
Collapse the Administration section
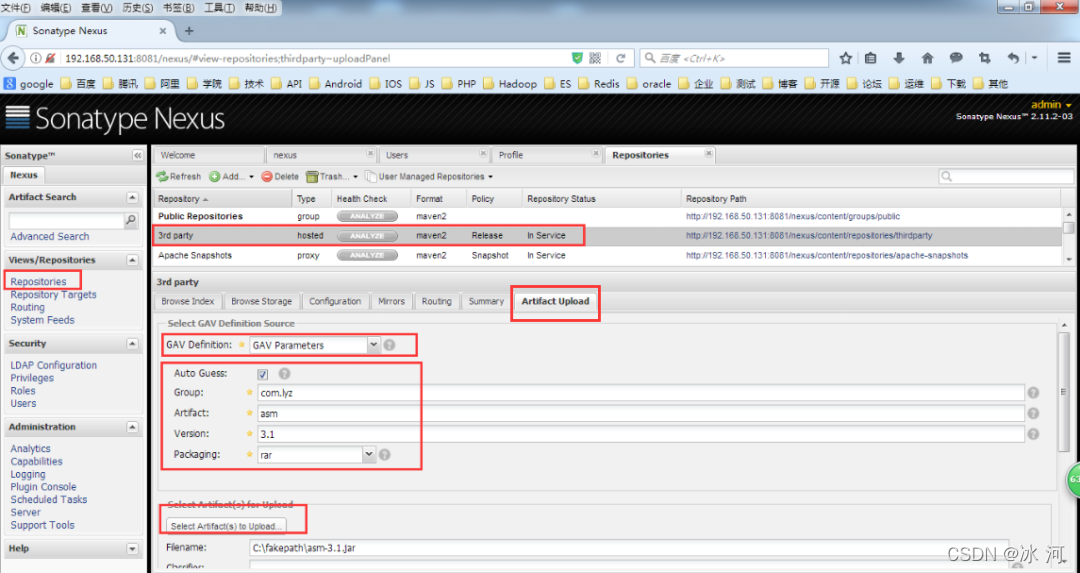(x=132, y=427)
